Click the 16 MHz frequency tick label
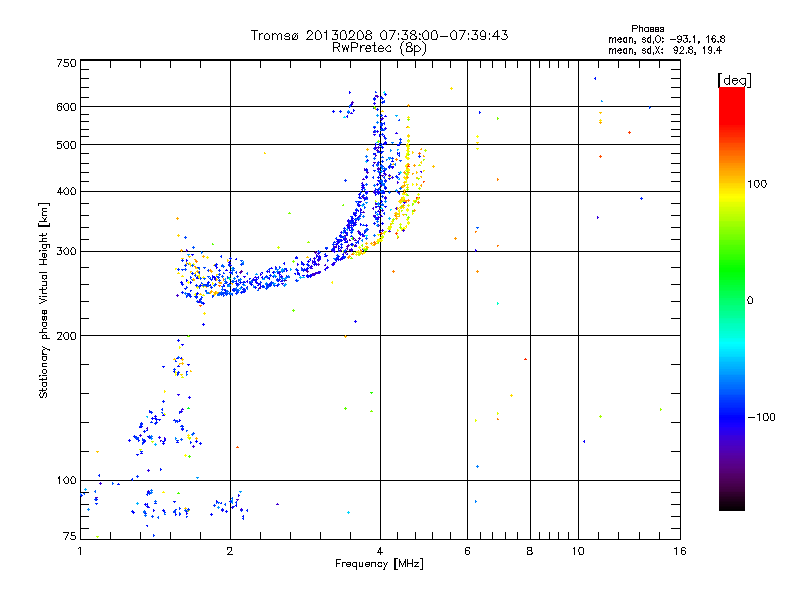Image resolution: width=800 pixels, height=600 pixels. pos(680,551)
